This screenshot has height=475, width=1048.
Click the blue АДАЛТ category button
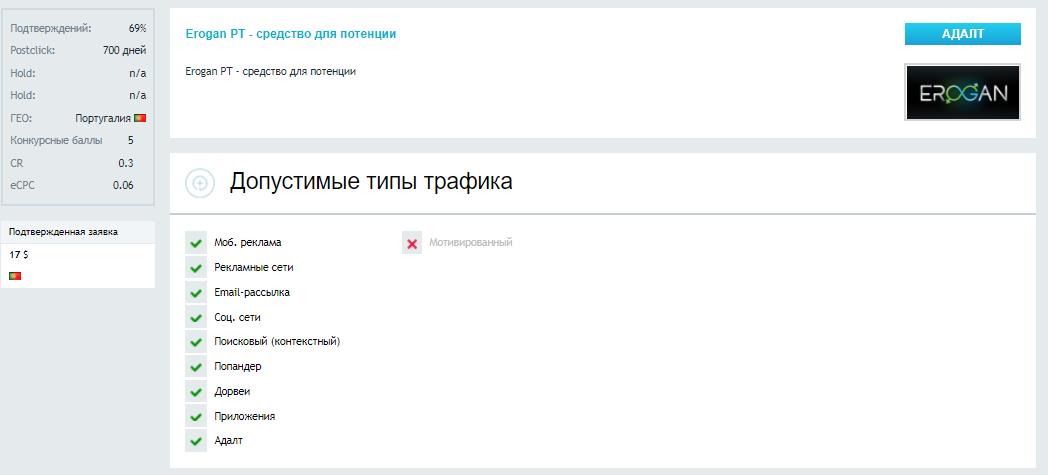click(x=962, y=34)
